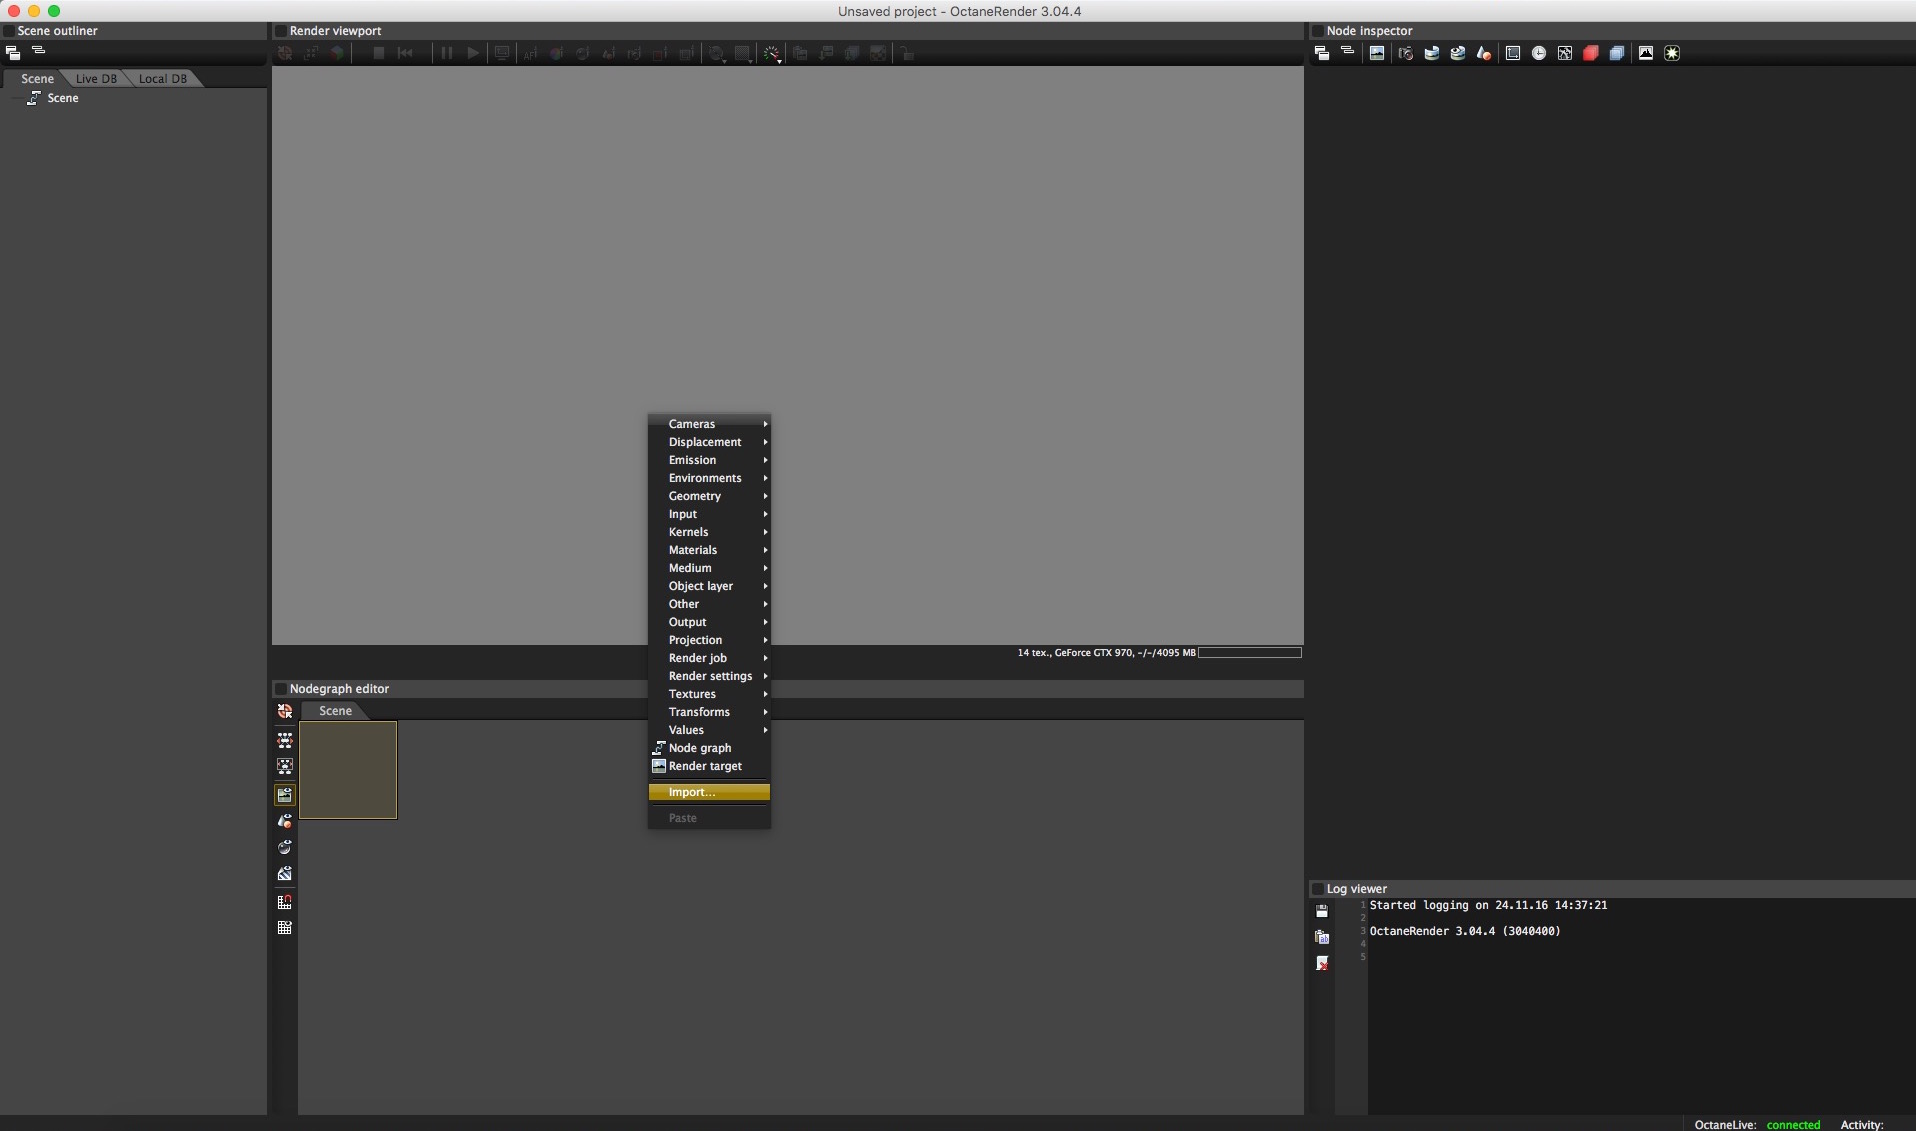The height and width of the screenshot is (1131, 1916).
Task: Toggle sphere material preview in Nodegraph sidebar
Action: coord(285,847)
